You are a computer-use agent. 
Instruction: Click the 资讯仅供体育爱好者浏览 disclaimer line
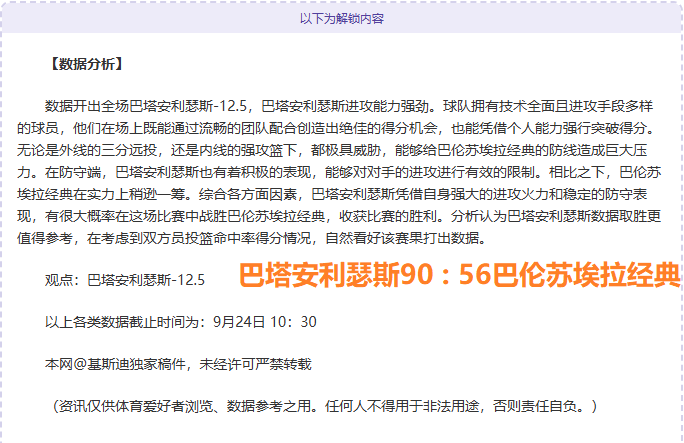[x=324, y=406]
